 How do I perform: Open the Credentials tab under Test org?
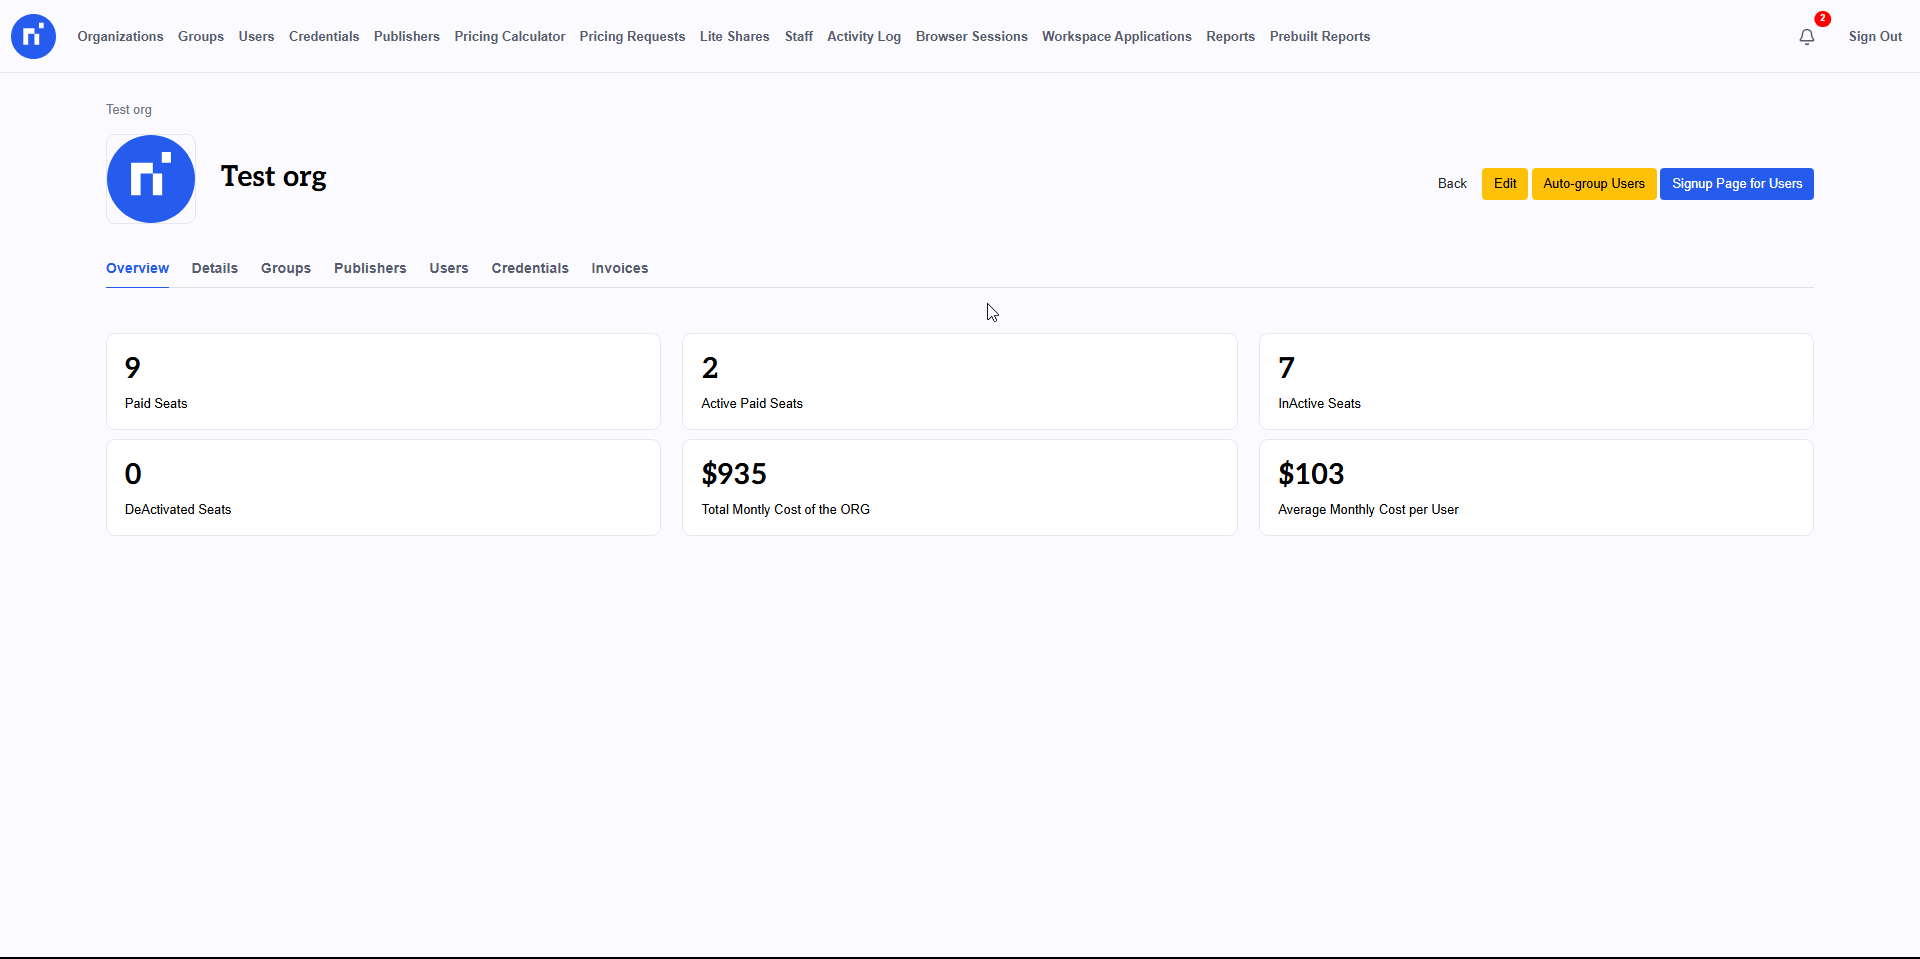[x=529, y=268]
